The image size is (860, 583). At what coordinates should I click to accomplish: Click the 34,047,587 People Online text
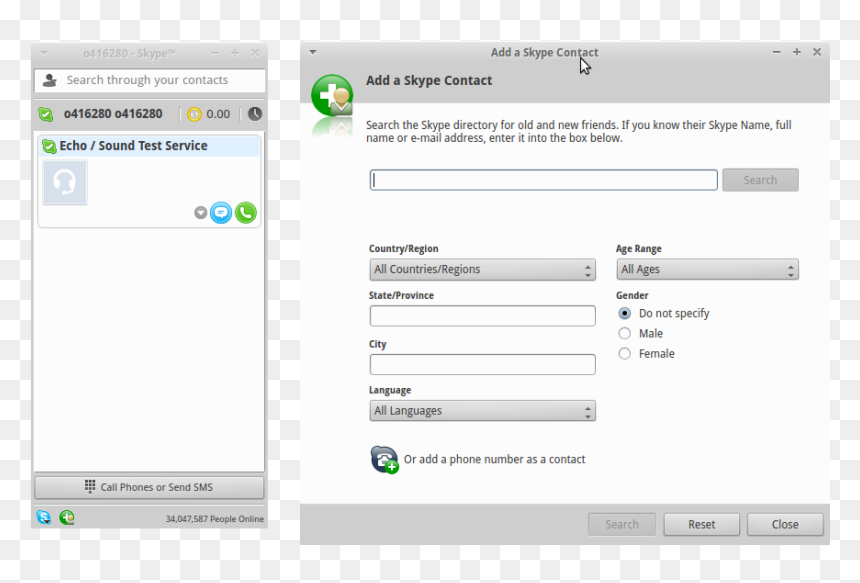coord(214,519)
